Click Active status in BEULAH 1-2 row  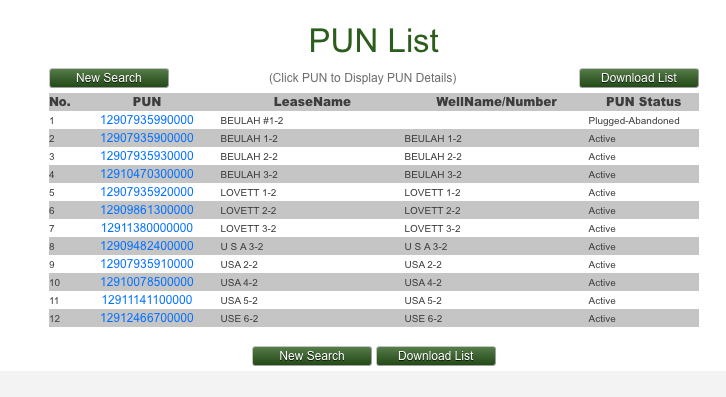coord(602,139)
